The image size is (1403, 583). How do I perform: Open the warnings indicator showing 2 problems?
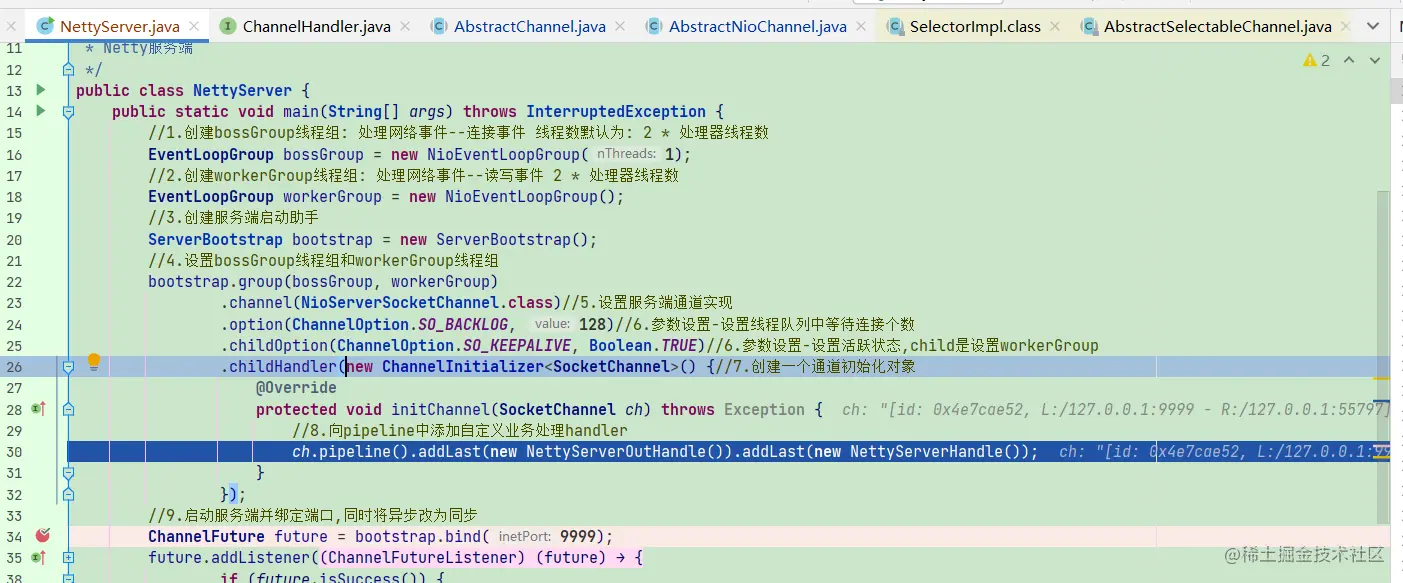click(1316, 61)
